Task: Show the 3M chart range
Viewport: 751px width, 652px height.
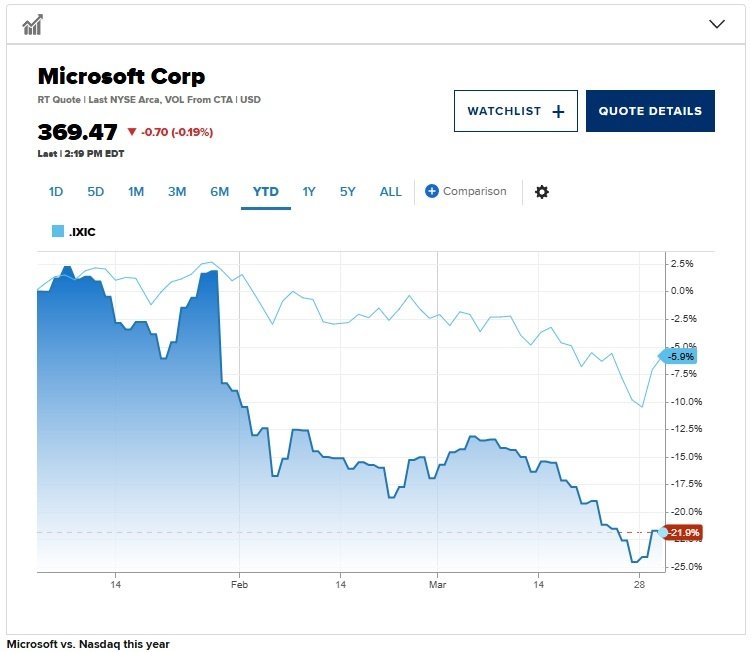Action: (x=177, y=192)
